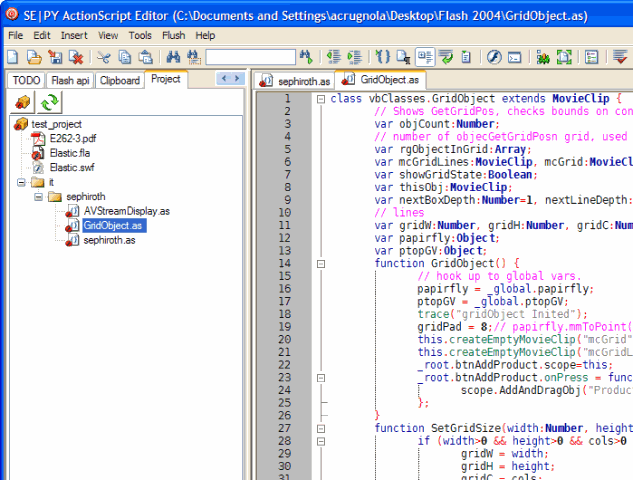Click the green refresh project icon
The width and height of the screenshot is (633, 480).
point(49,102)
